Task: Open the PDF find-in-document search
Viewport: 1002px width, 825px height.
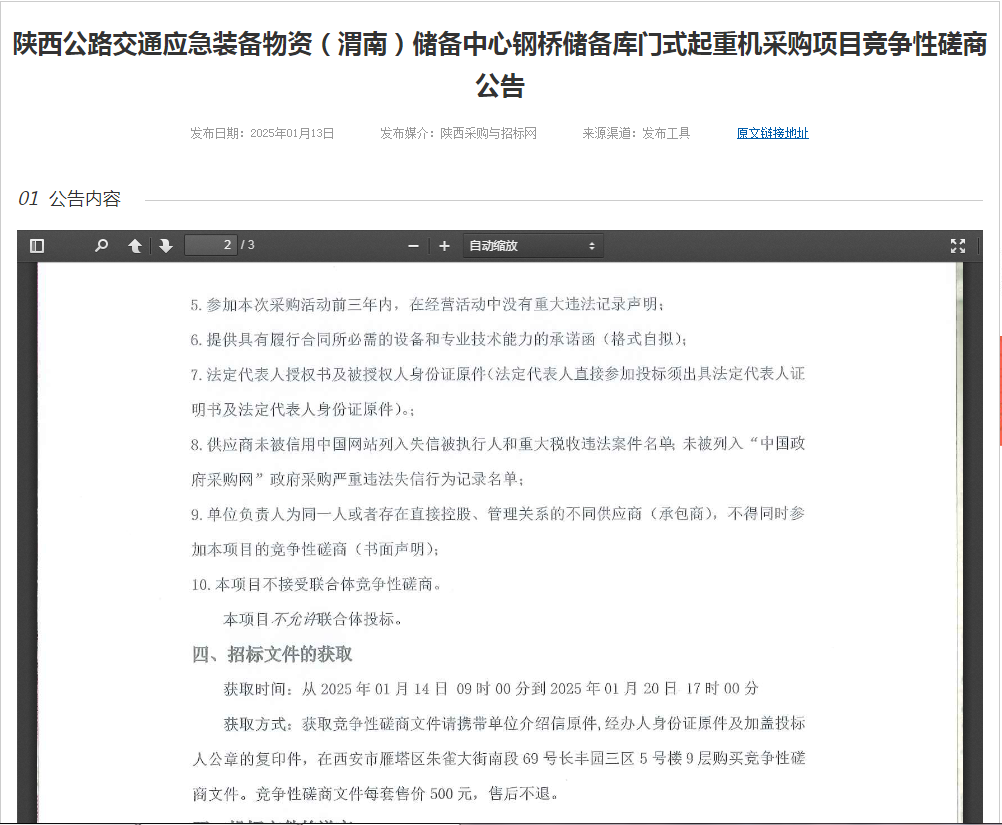Action: (101, 246)
